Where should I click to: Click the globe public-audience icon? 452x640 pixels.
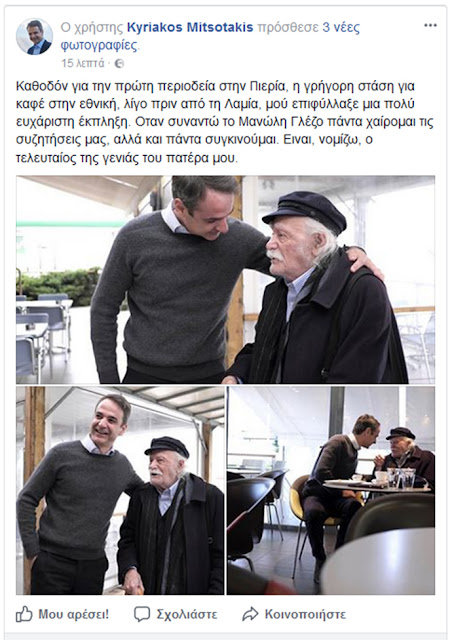click(119, 63)
